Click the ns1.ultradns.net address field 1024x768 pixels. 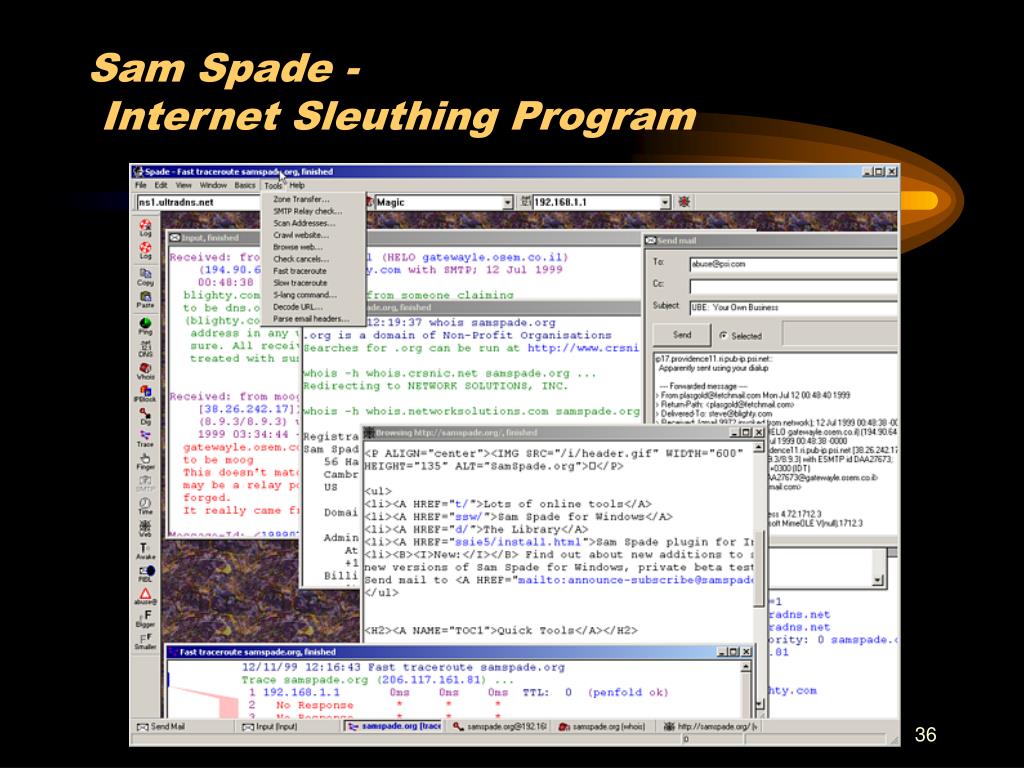[x=199, y=202]
